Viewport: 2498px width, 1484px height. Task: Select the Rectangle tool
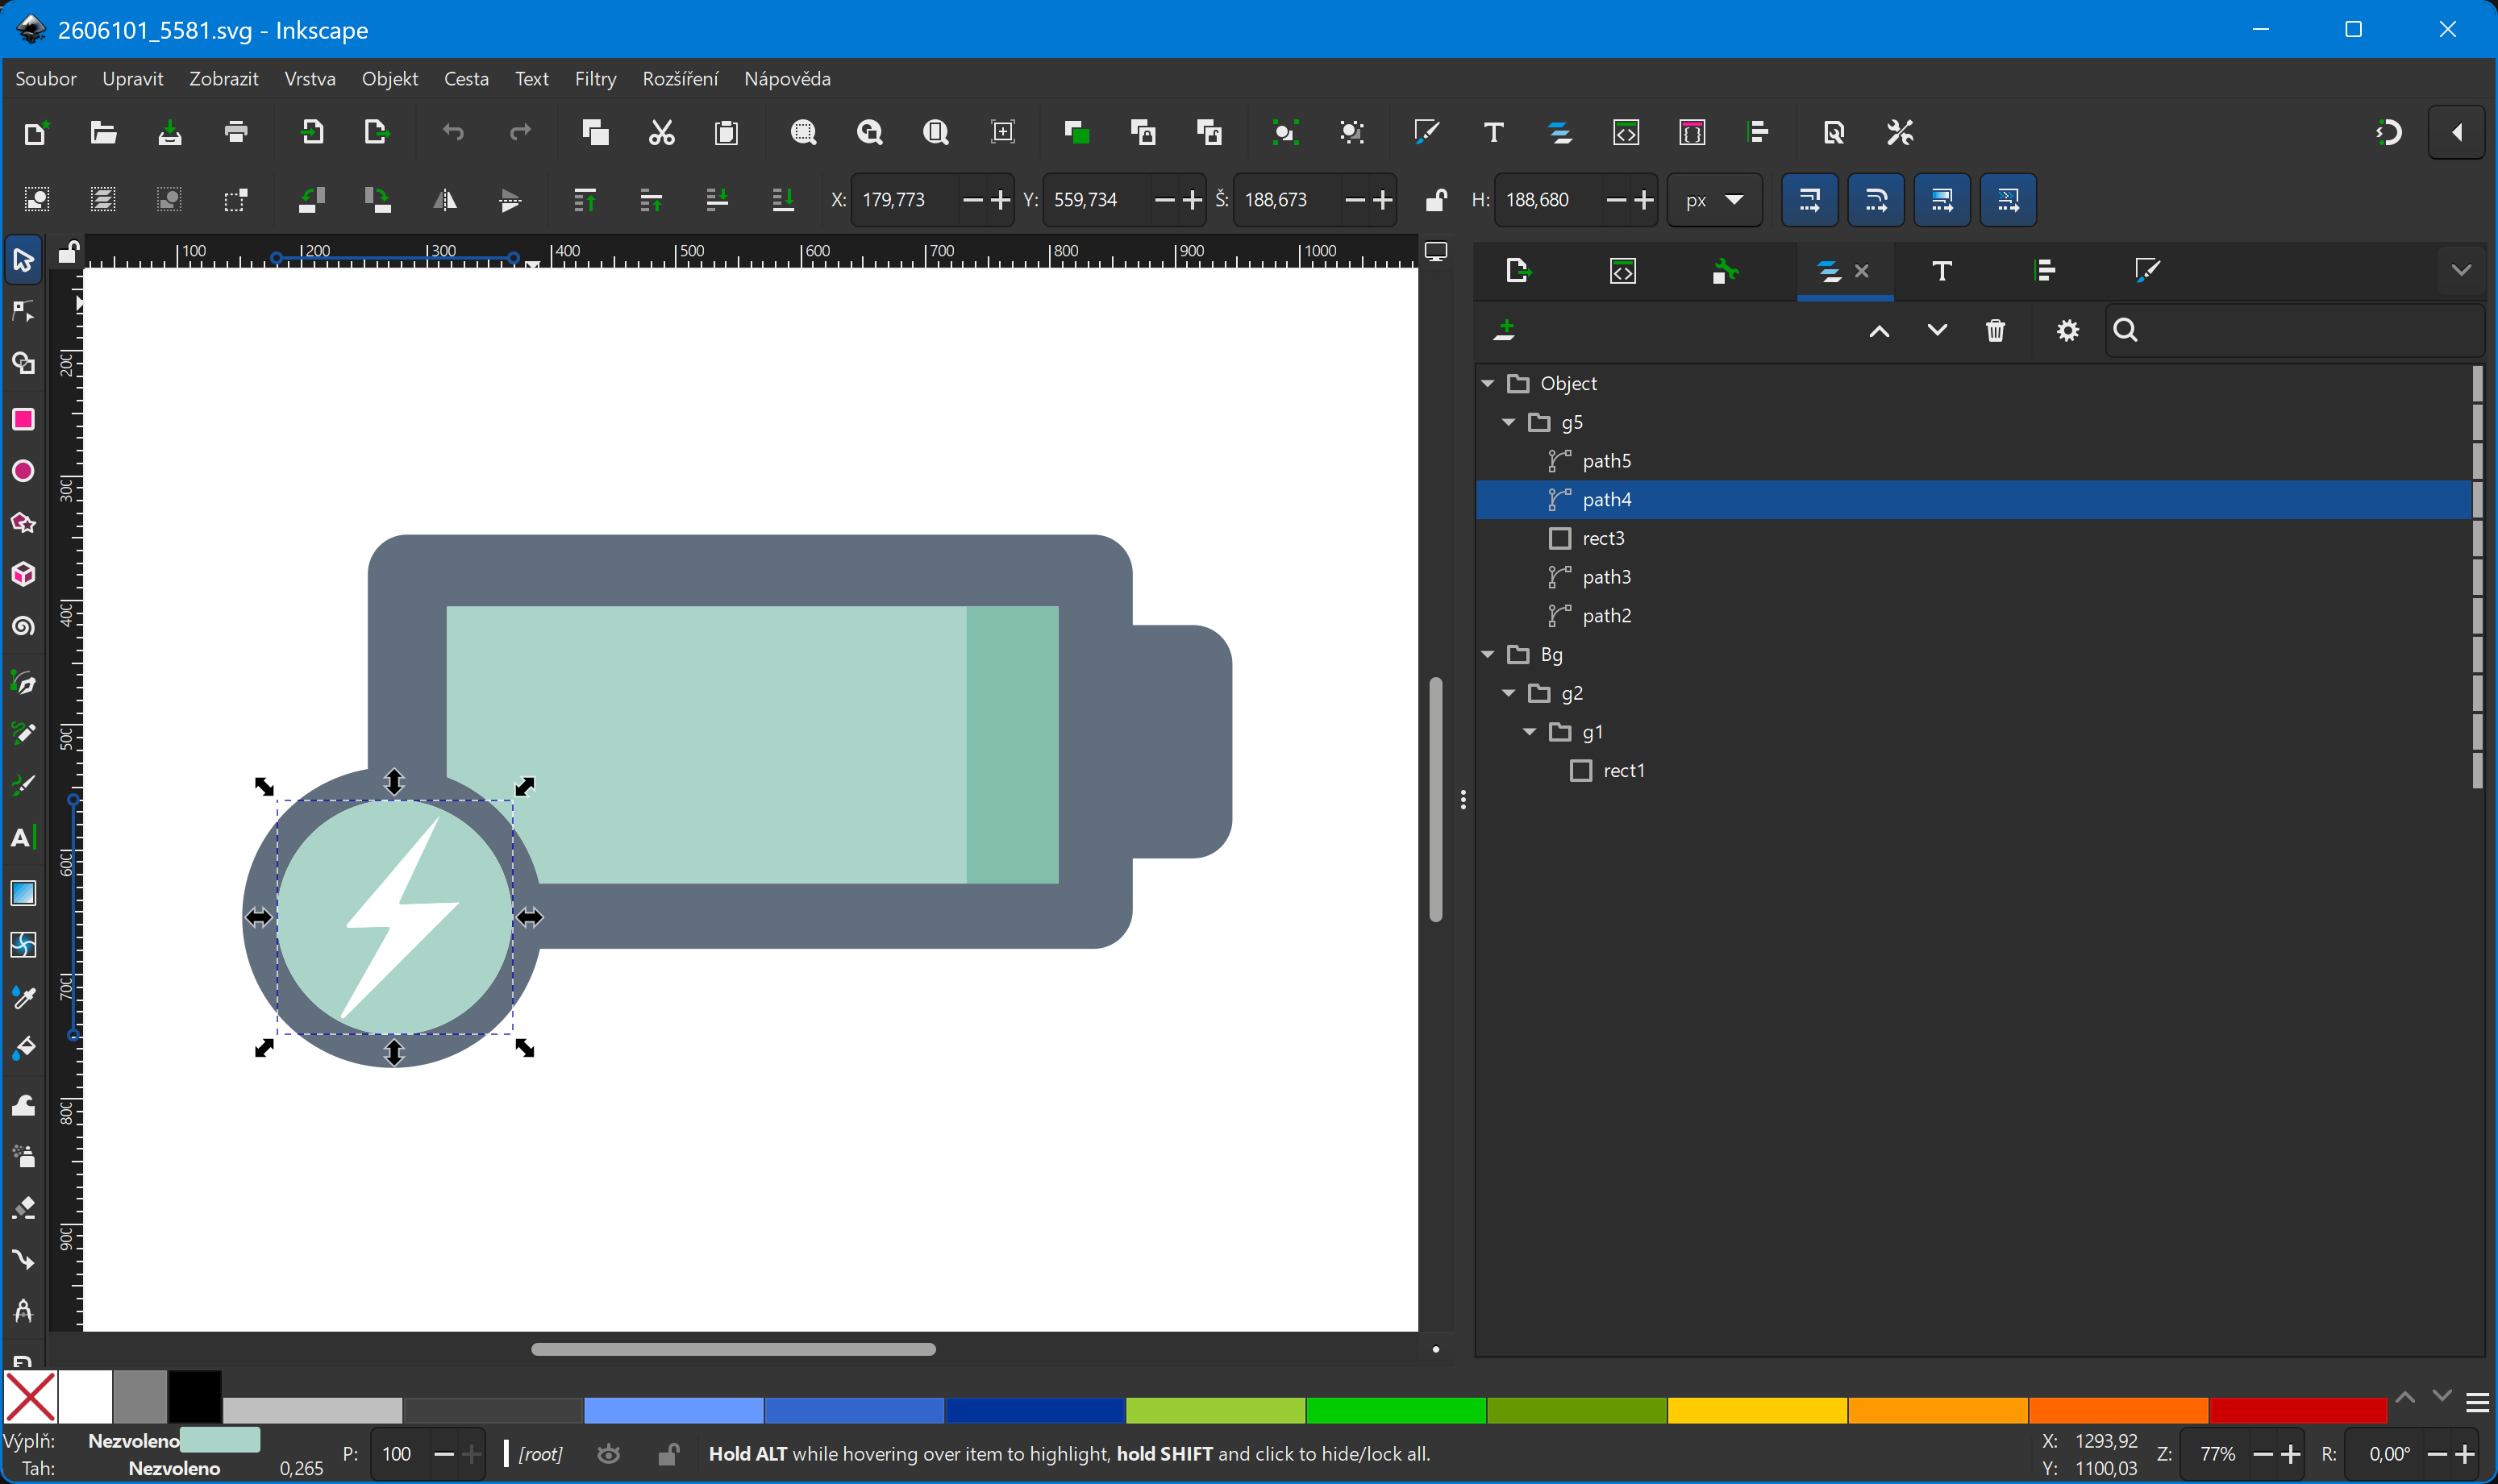(23, 419)
